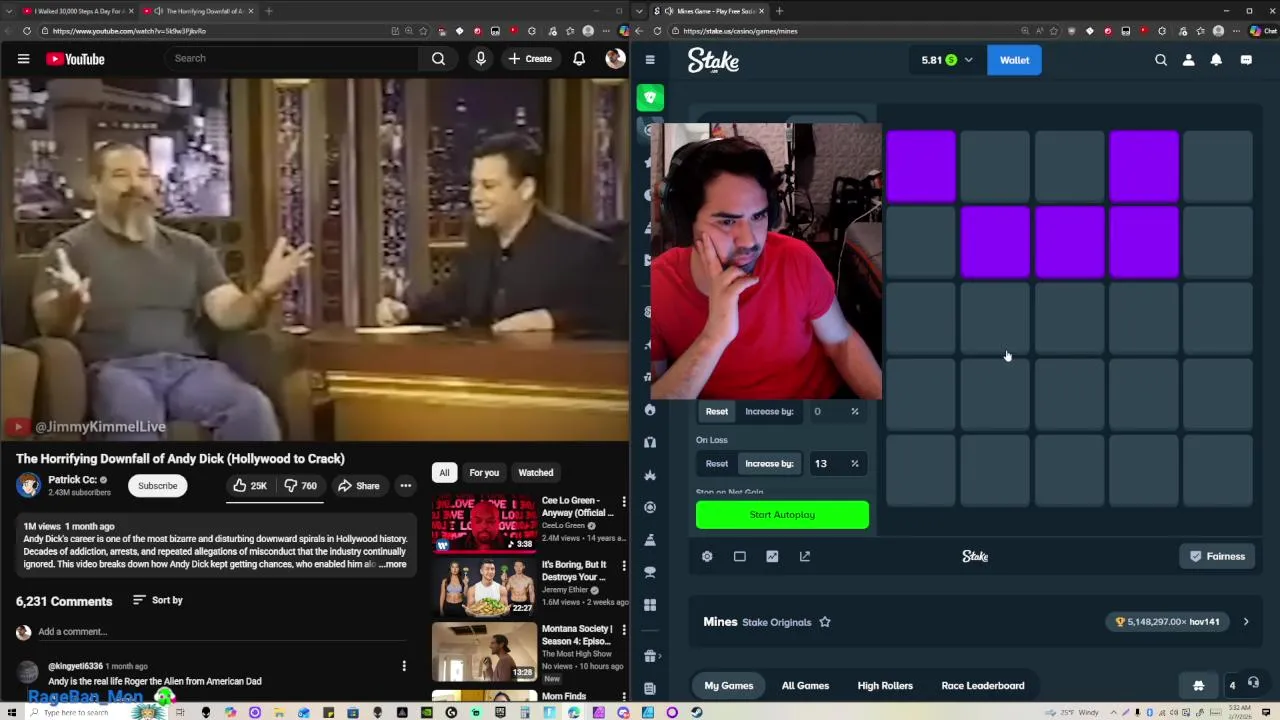Switch to My Games tab

729,686
